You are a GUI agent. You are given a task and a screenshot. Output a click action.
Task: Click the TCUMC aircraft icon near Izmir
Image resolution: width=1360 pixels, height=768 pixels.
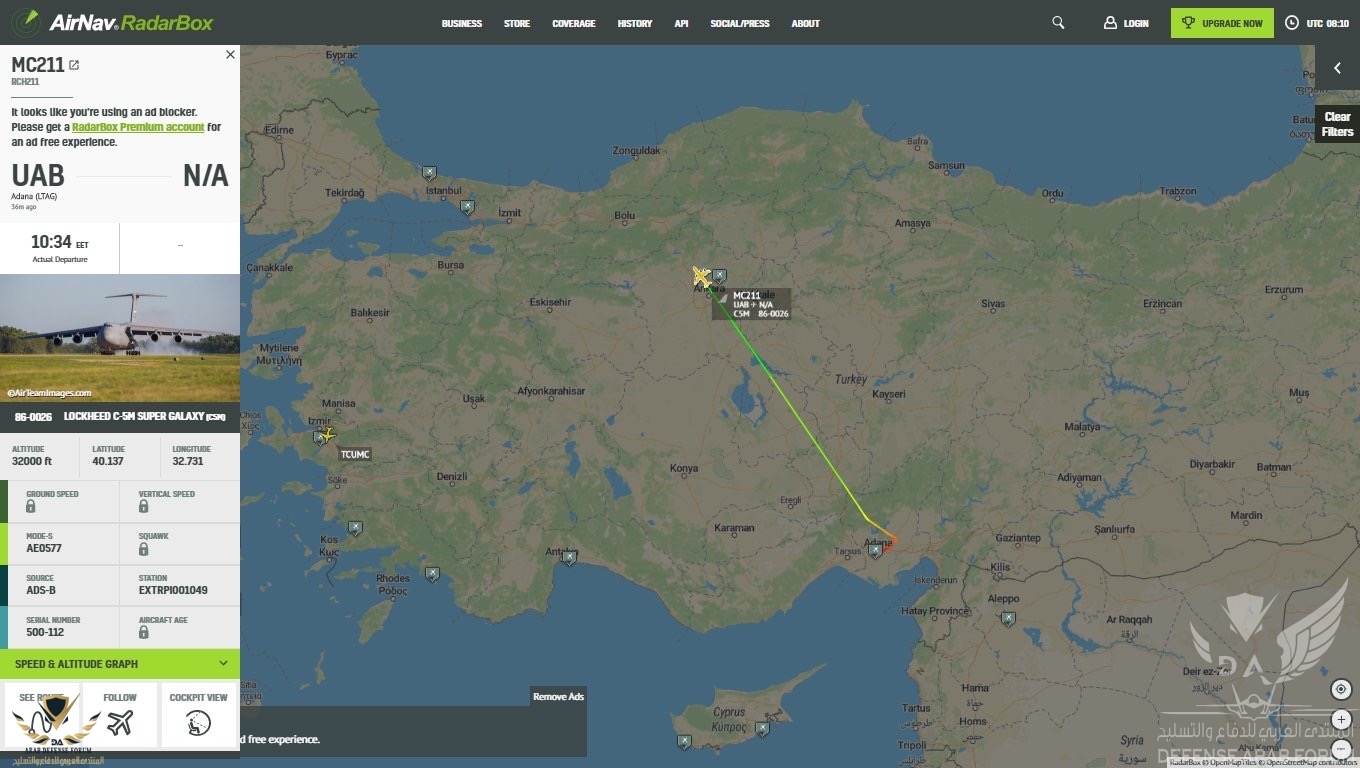[x=327, y=435]
